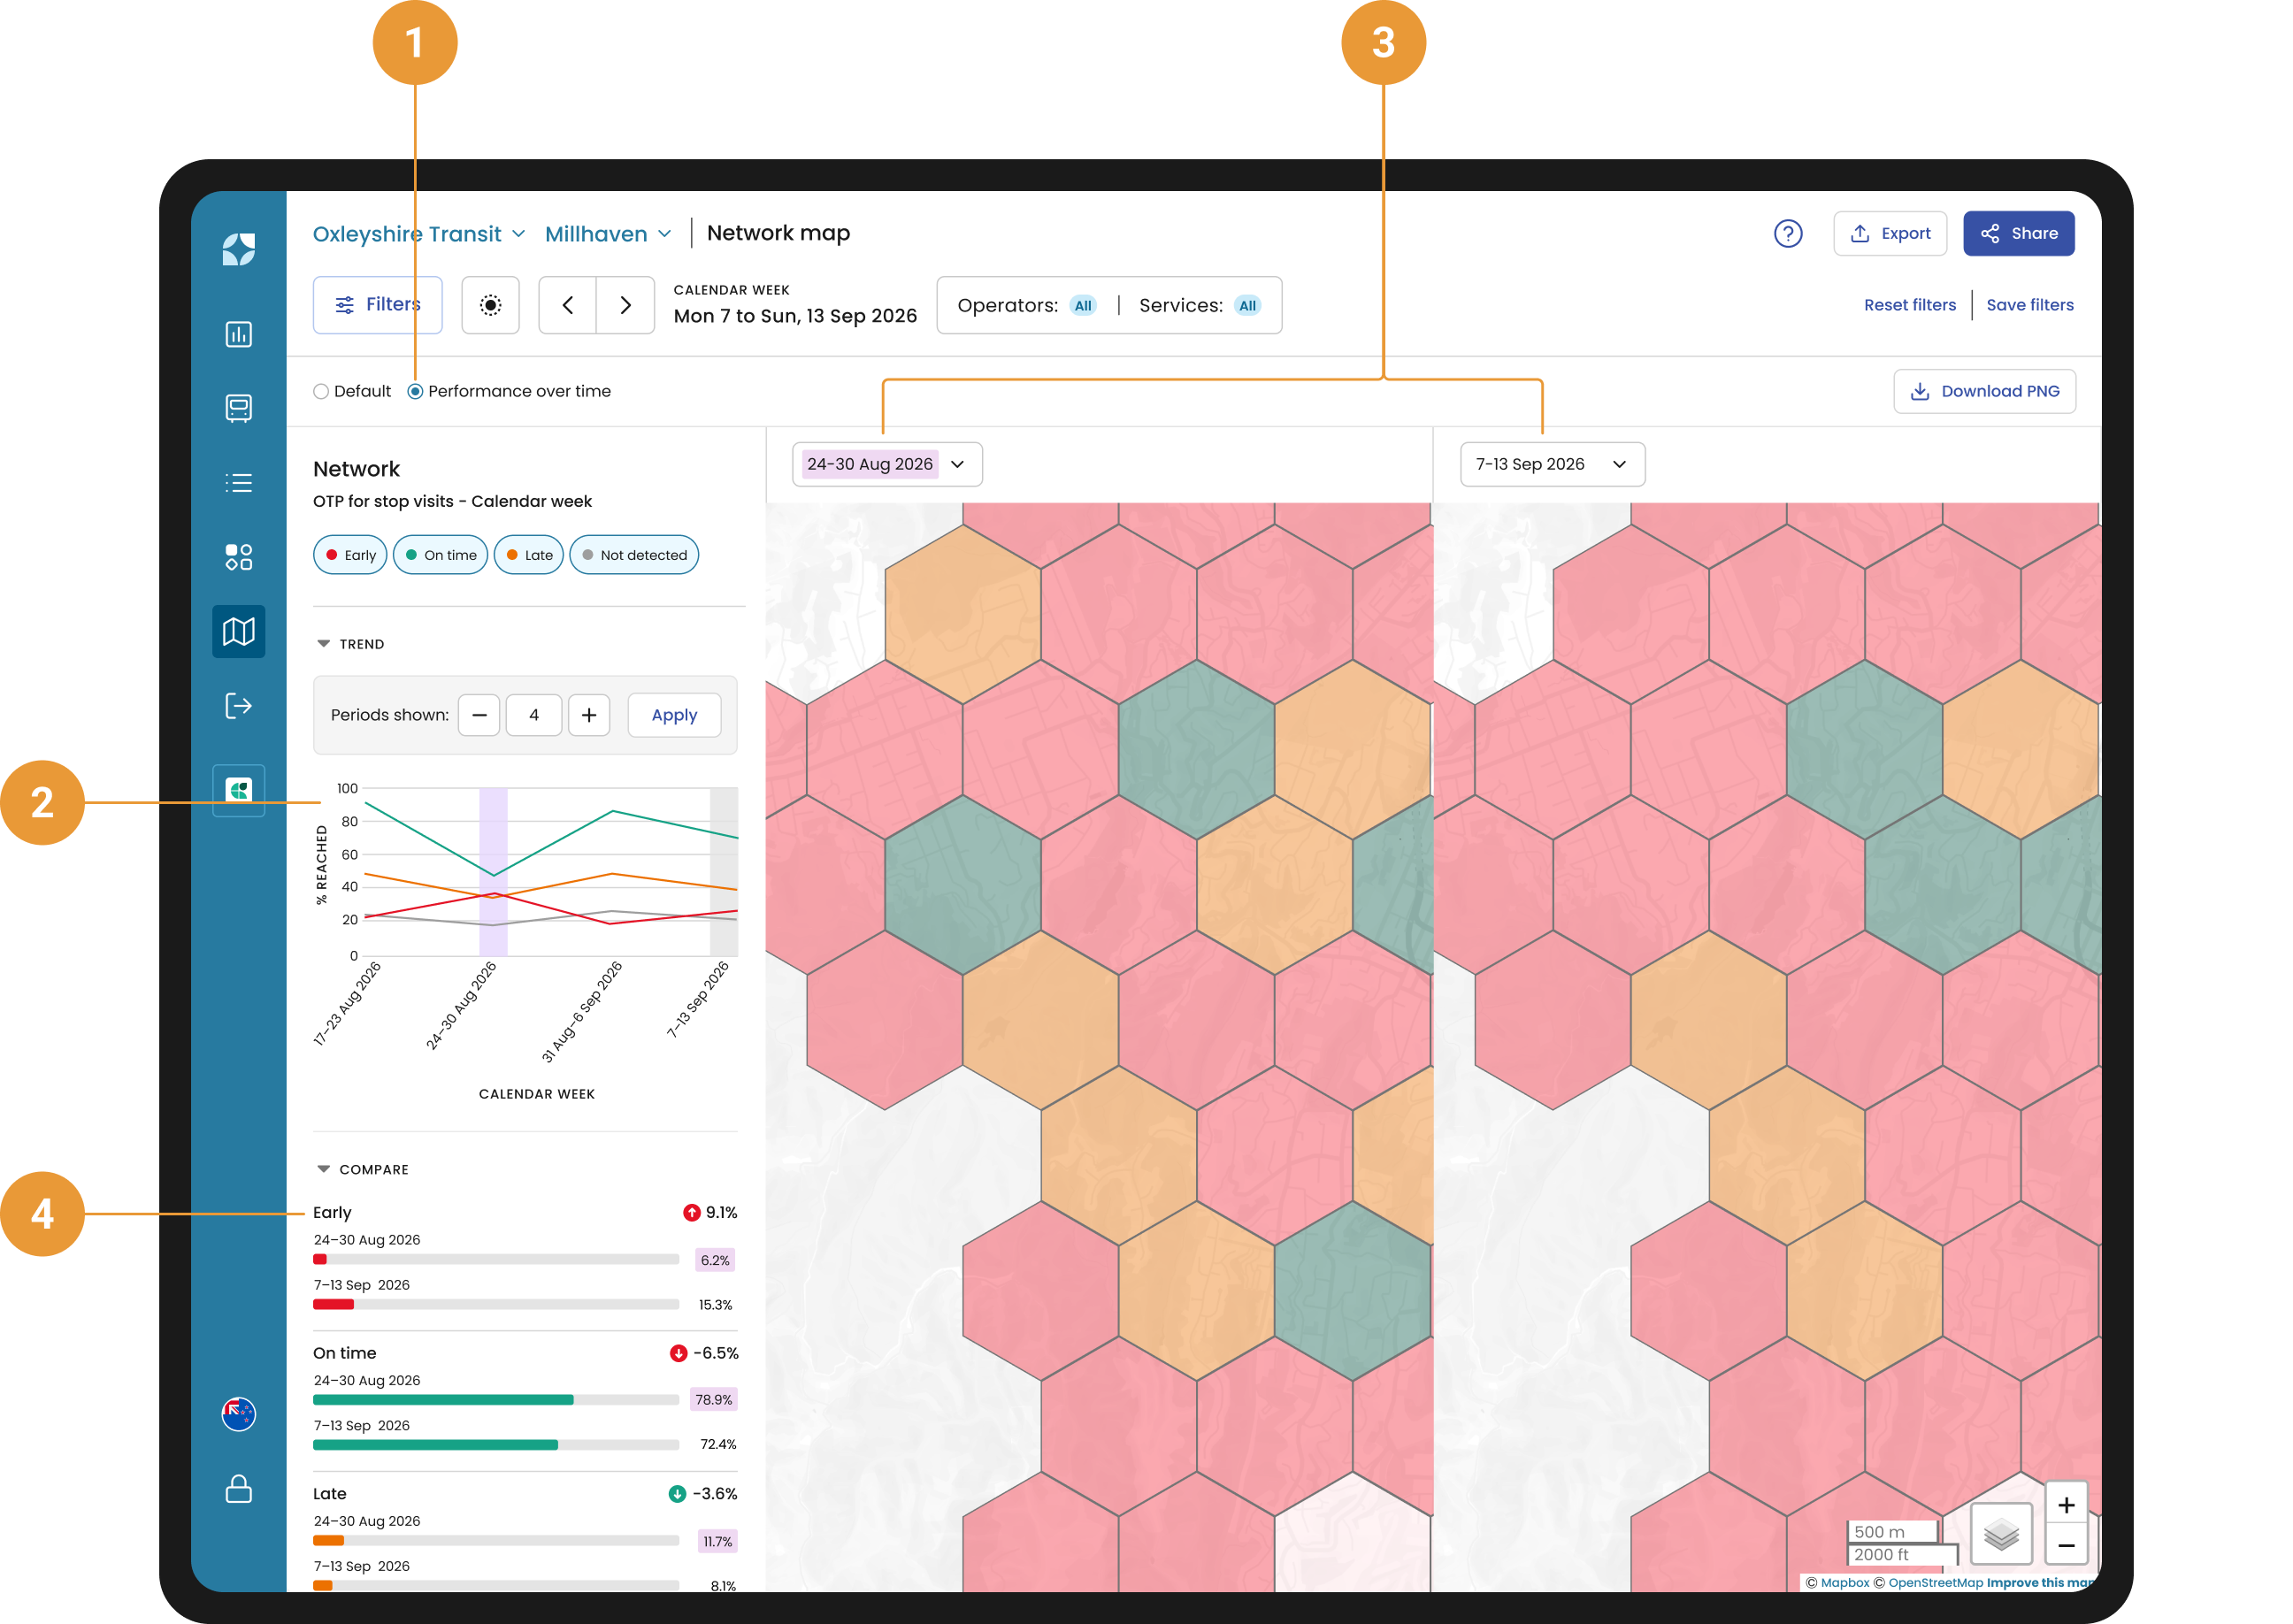Increase periods shown with plus button
Viewport: 2293px width, 1624px height.
point(589,715)
